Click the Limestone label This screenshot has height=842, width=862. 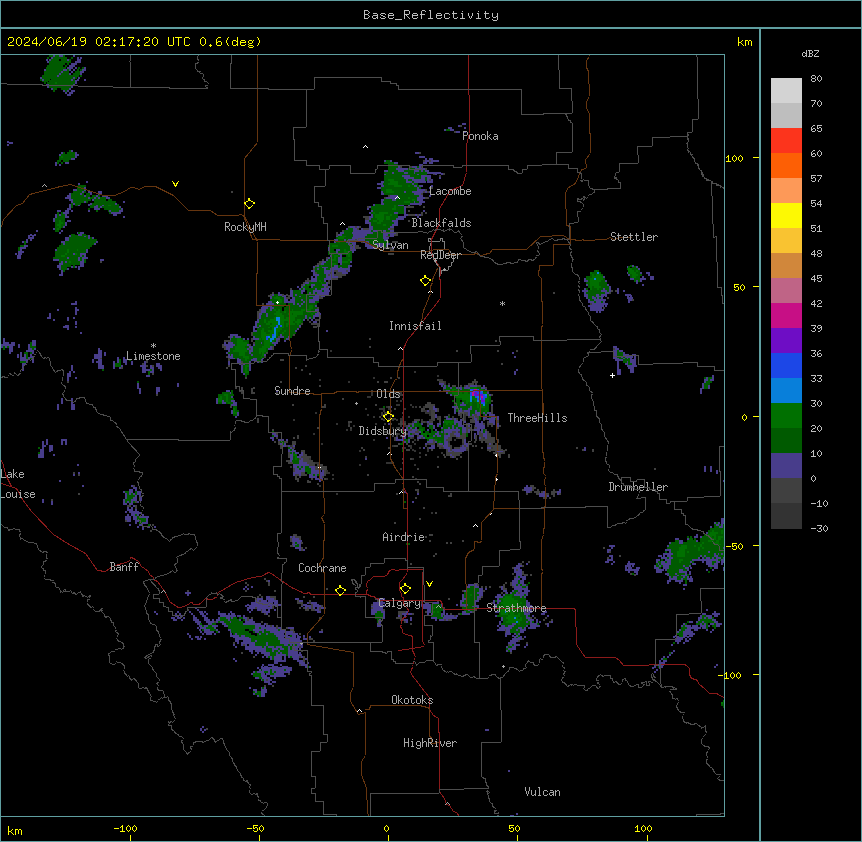(153, 356)
